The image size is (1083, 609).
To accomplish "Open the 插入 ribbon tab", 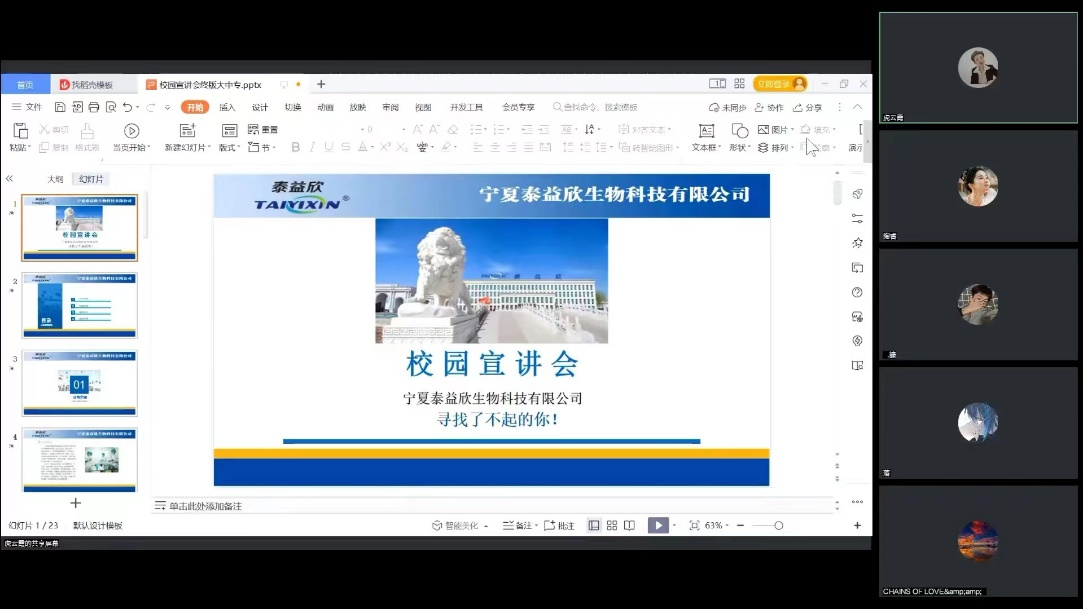I will click(x=227, y=107).
